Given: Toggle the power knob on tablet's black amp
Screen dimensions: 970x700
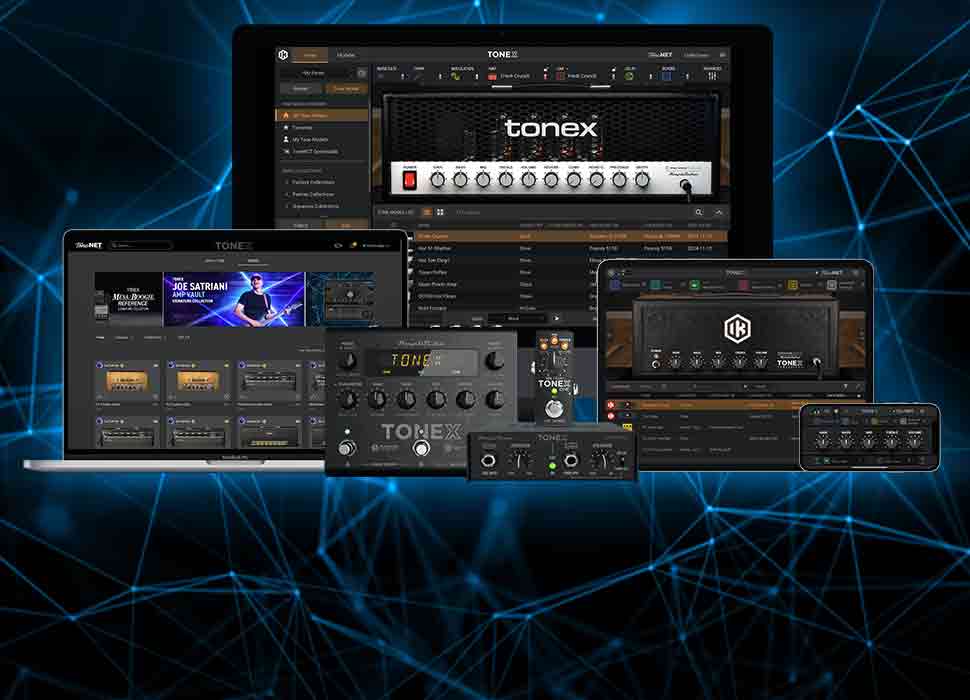Looking at the screenshot, I should coord(656,364).
